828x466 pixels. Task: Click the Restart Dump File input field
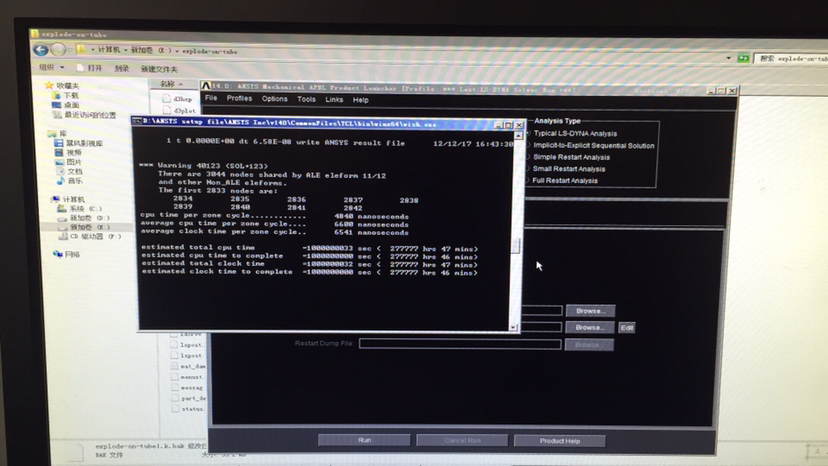[x=459, y=344]
